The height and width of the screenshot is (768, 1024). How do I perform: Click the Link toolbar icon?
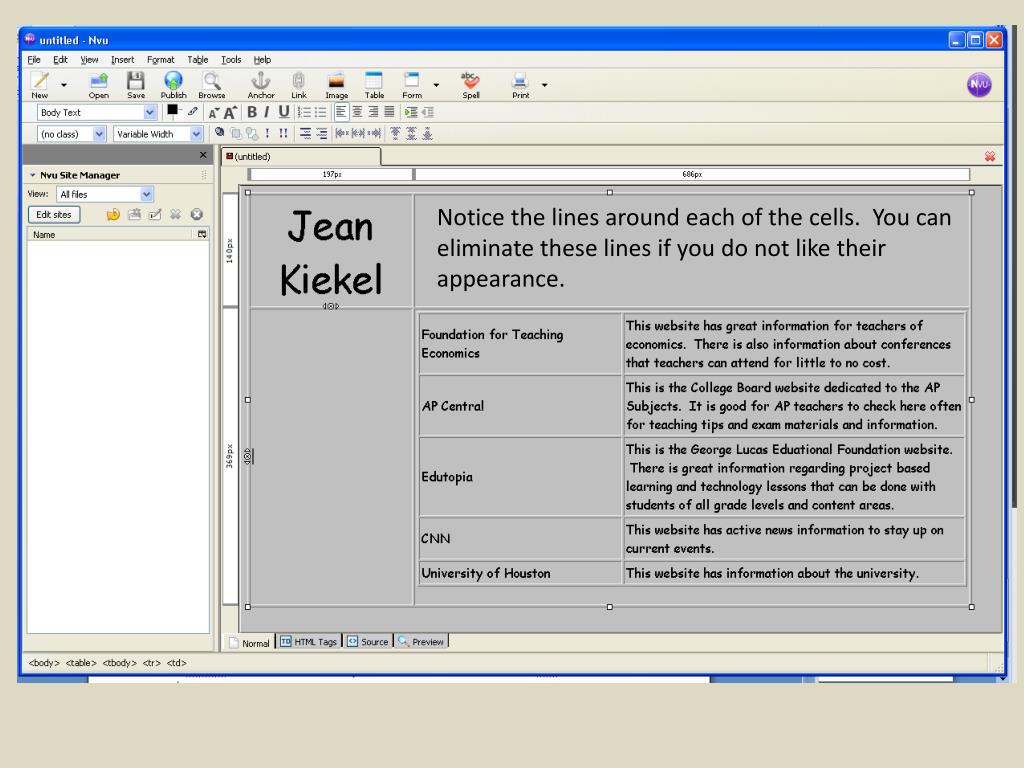[298, 85]
